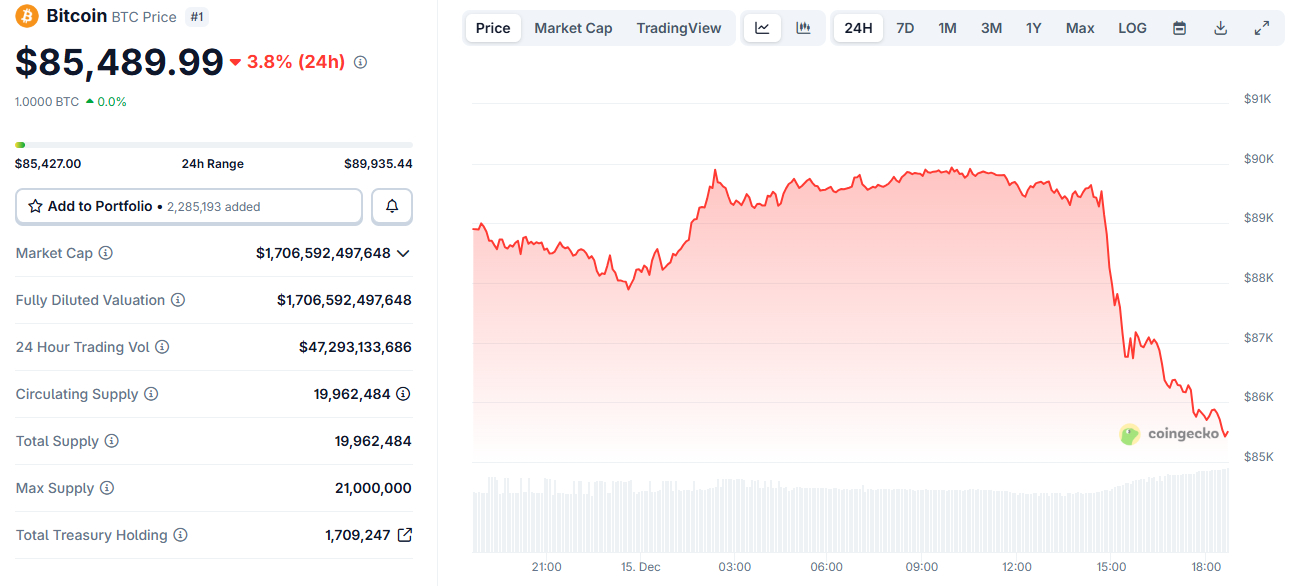Viewport: 1306px width, 586px height.
Task: Open the date range calendar icon
Action: point(1179,28)
